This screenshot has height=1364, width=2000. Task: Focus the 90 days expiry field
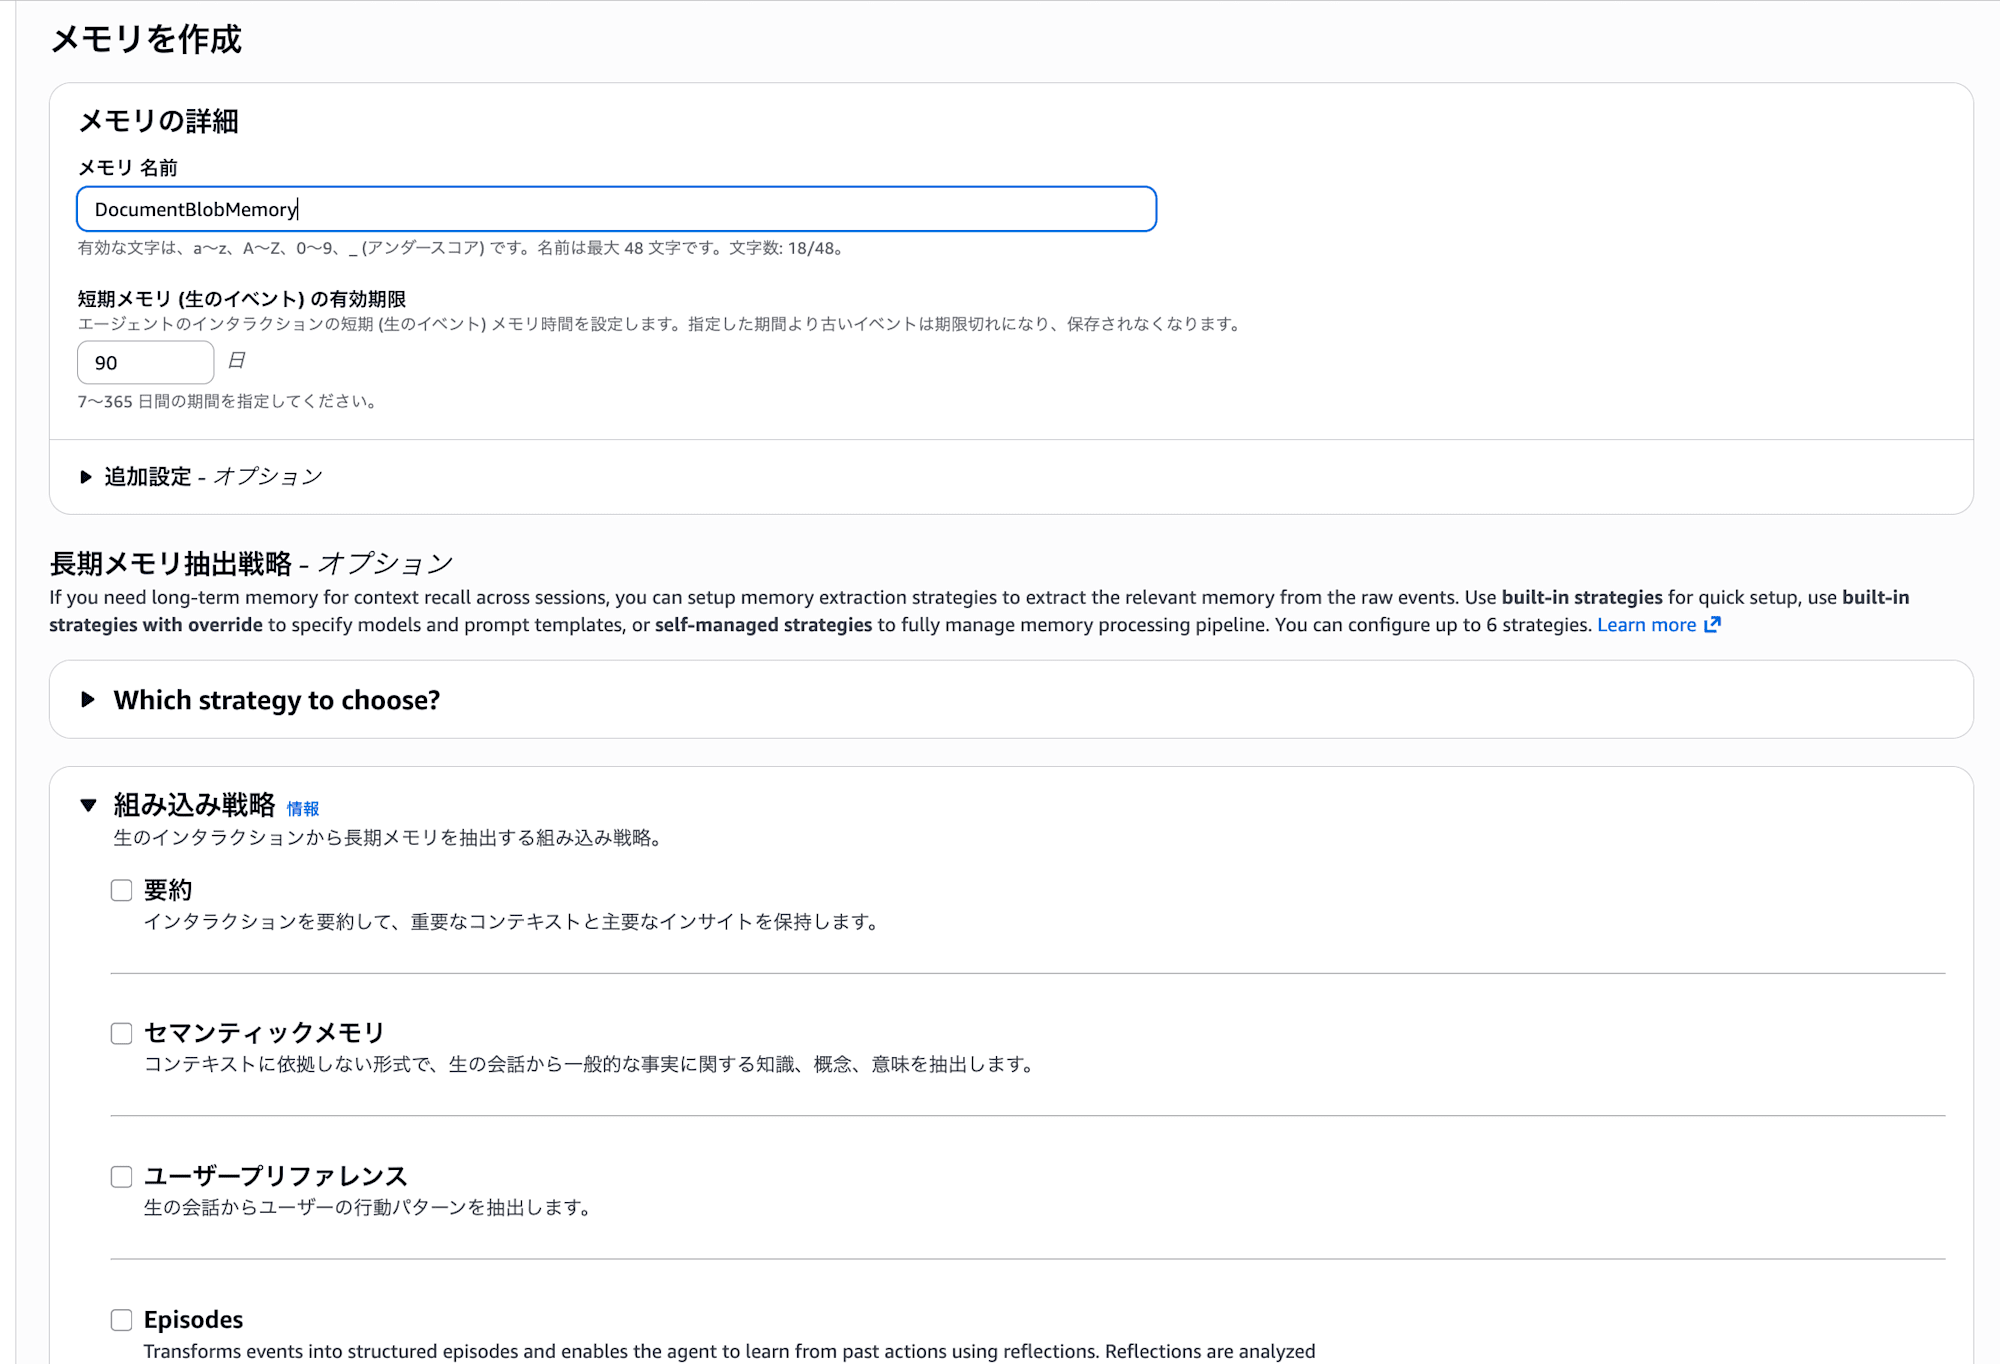pyautogui.click(x=146, y=363)
